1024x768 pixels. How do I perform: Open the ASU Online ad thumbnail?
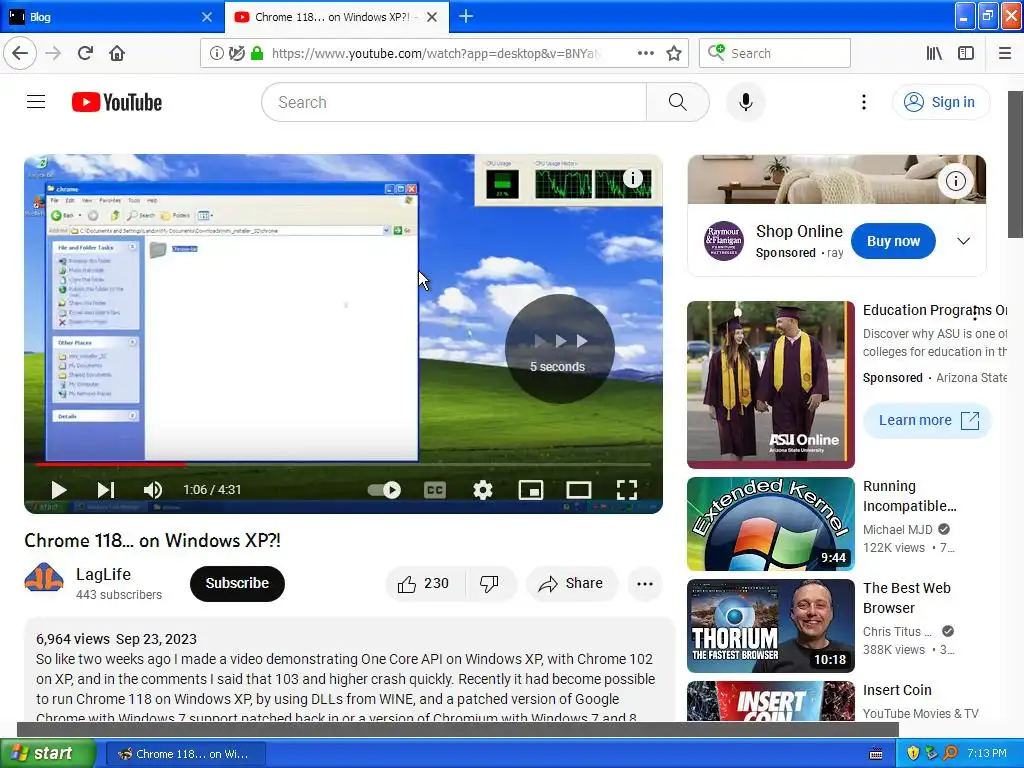click(771, 385)
